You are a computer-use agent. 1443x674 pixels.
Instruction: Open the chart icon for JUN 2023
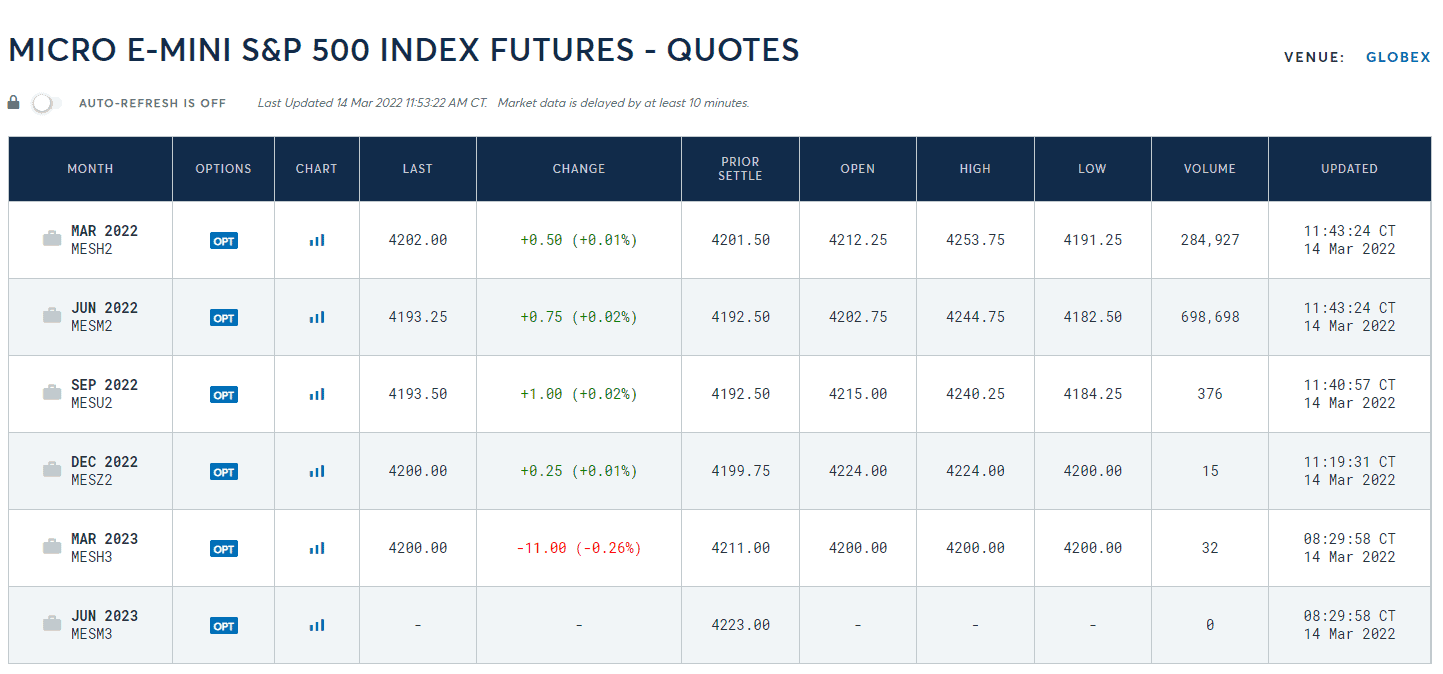point(317,625)
